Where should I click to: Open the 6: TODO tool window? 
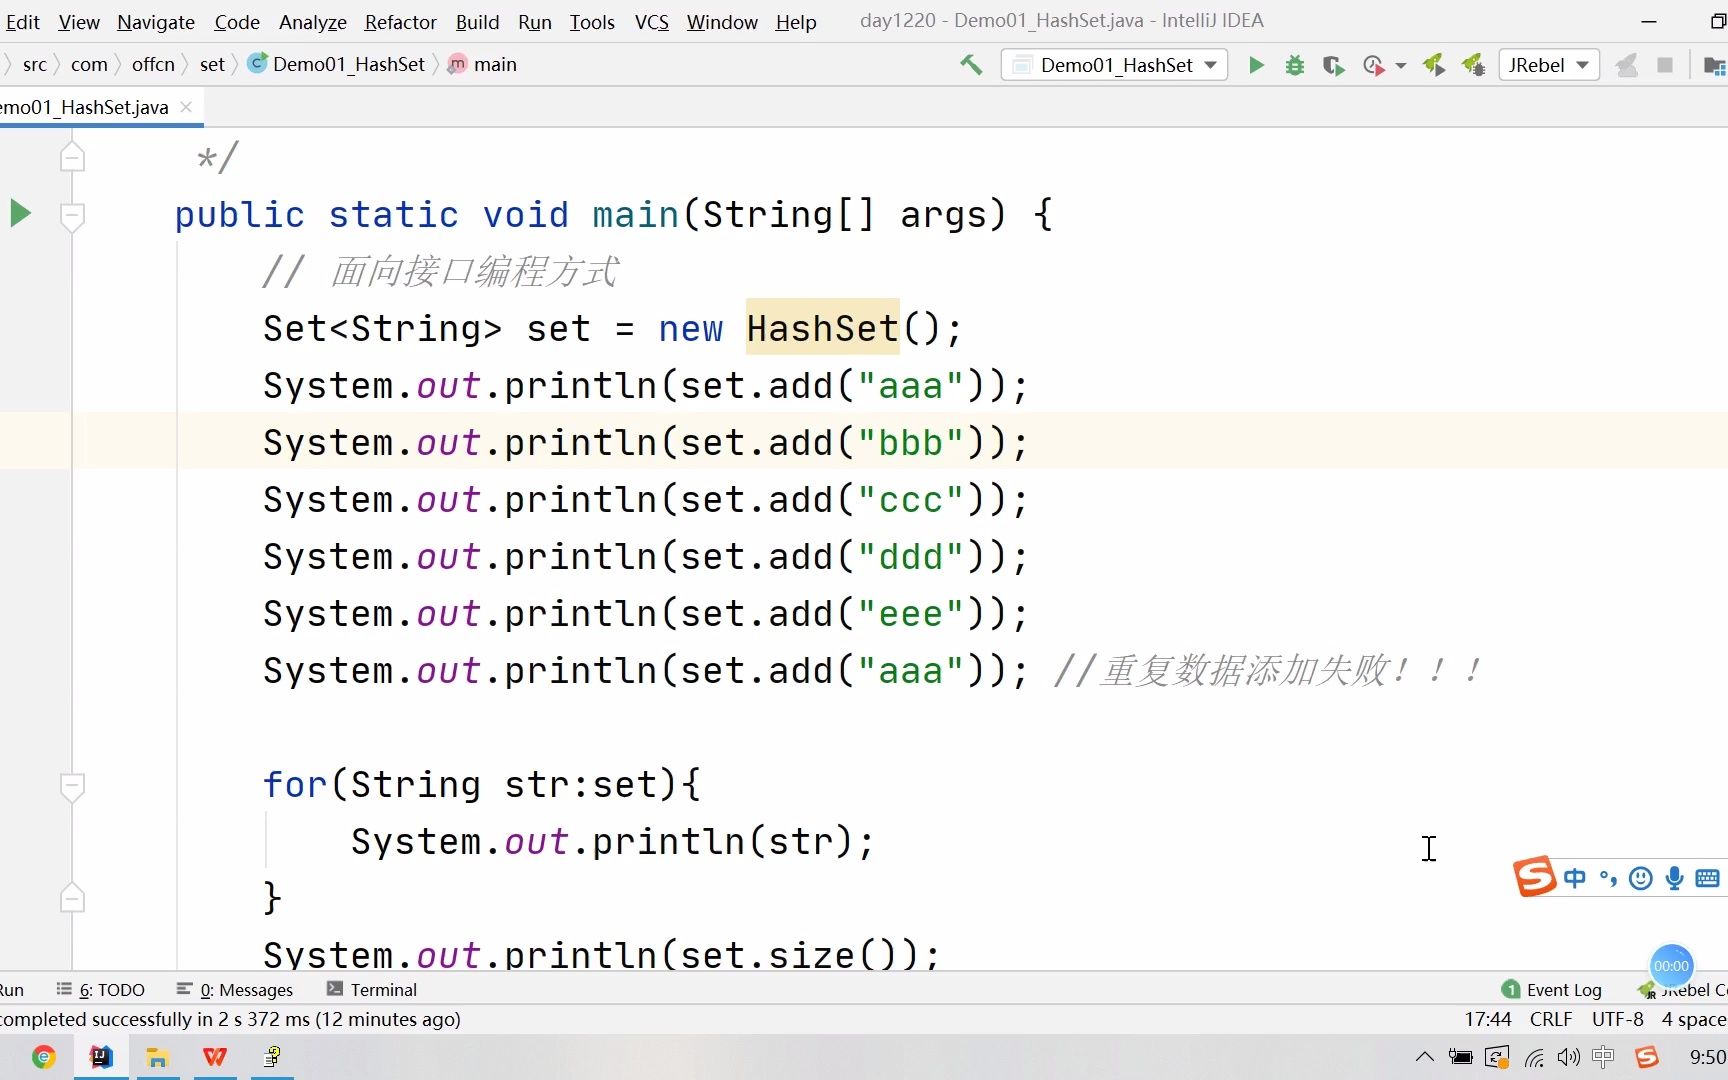click(101, 990)
